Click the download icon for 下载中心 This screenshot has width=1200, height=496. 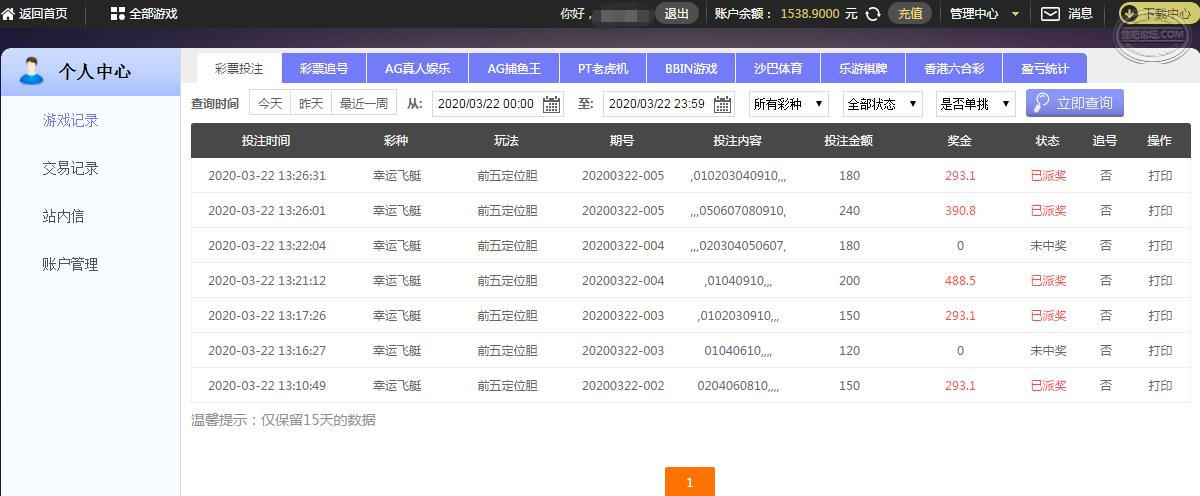(1129, 14)
